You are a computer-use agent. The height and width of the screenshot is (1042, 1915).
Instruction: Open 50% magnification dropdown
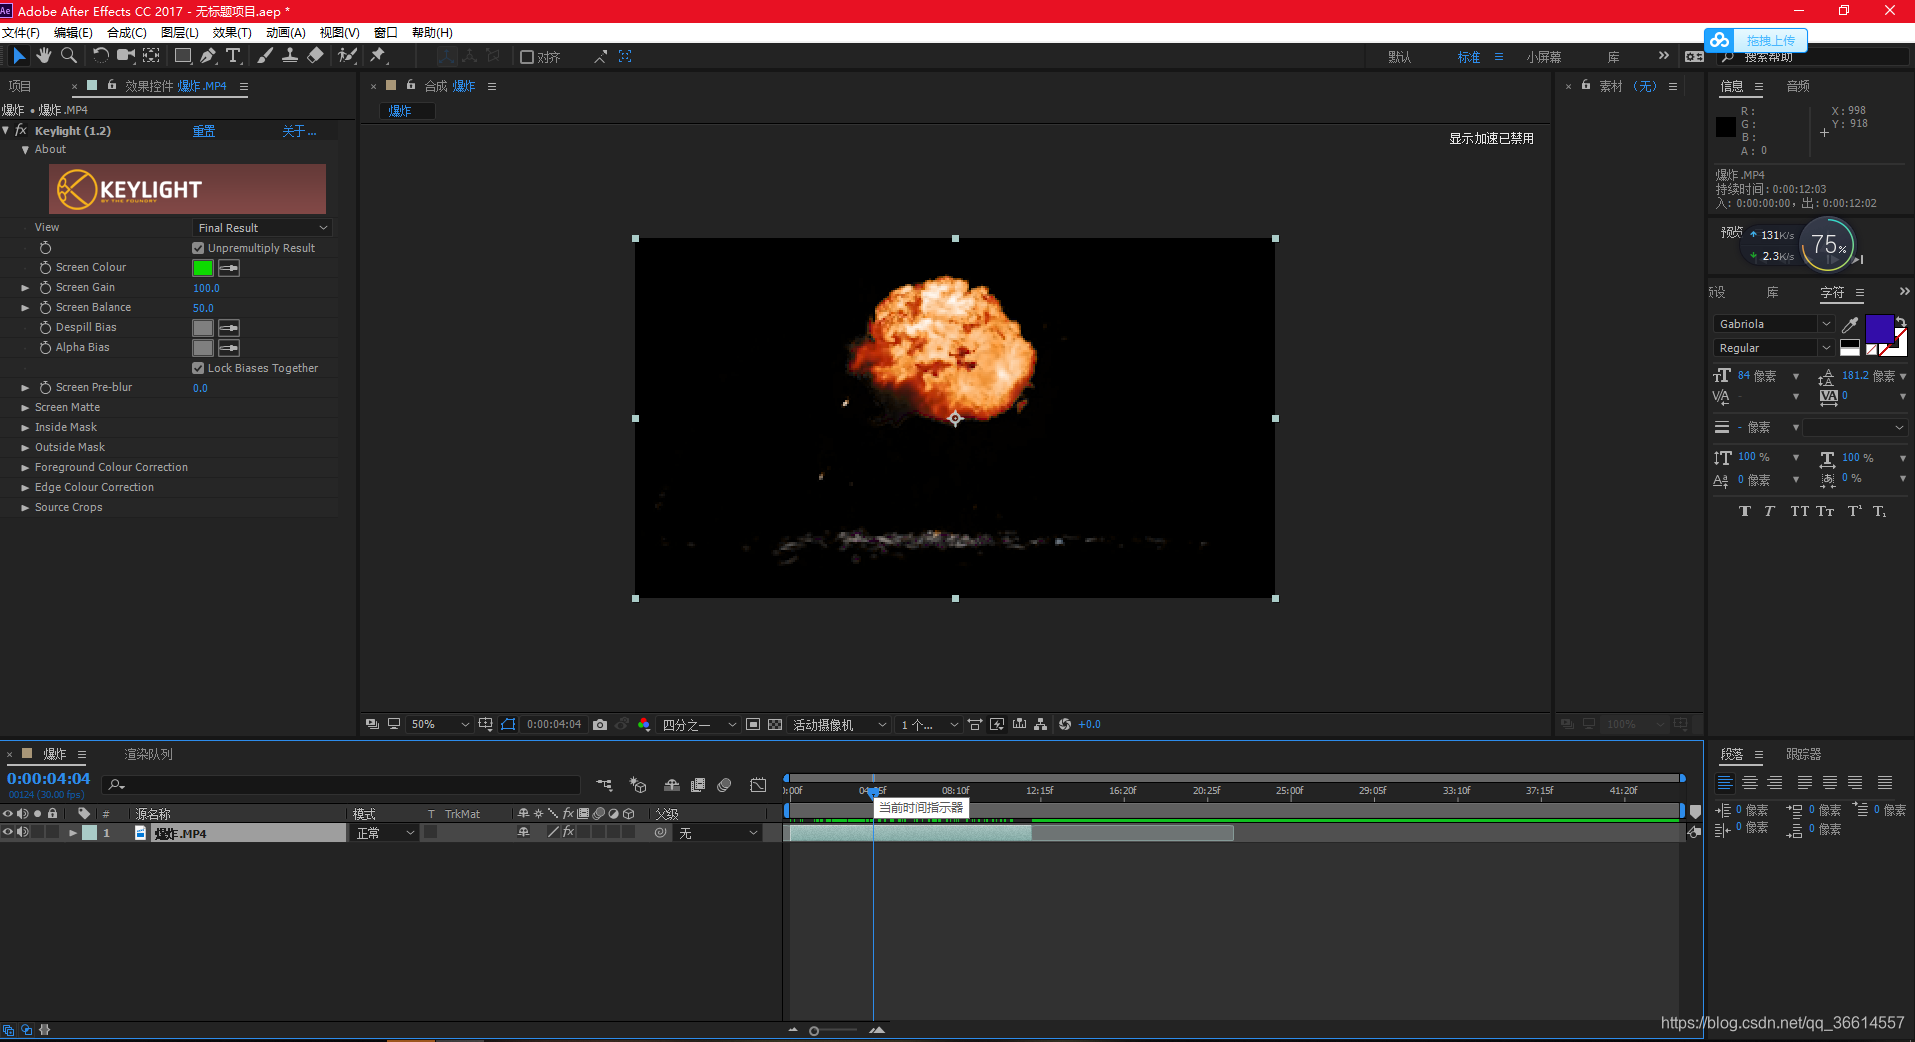[439, 725]
